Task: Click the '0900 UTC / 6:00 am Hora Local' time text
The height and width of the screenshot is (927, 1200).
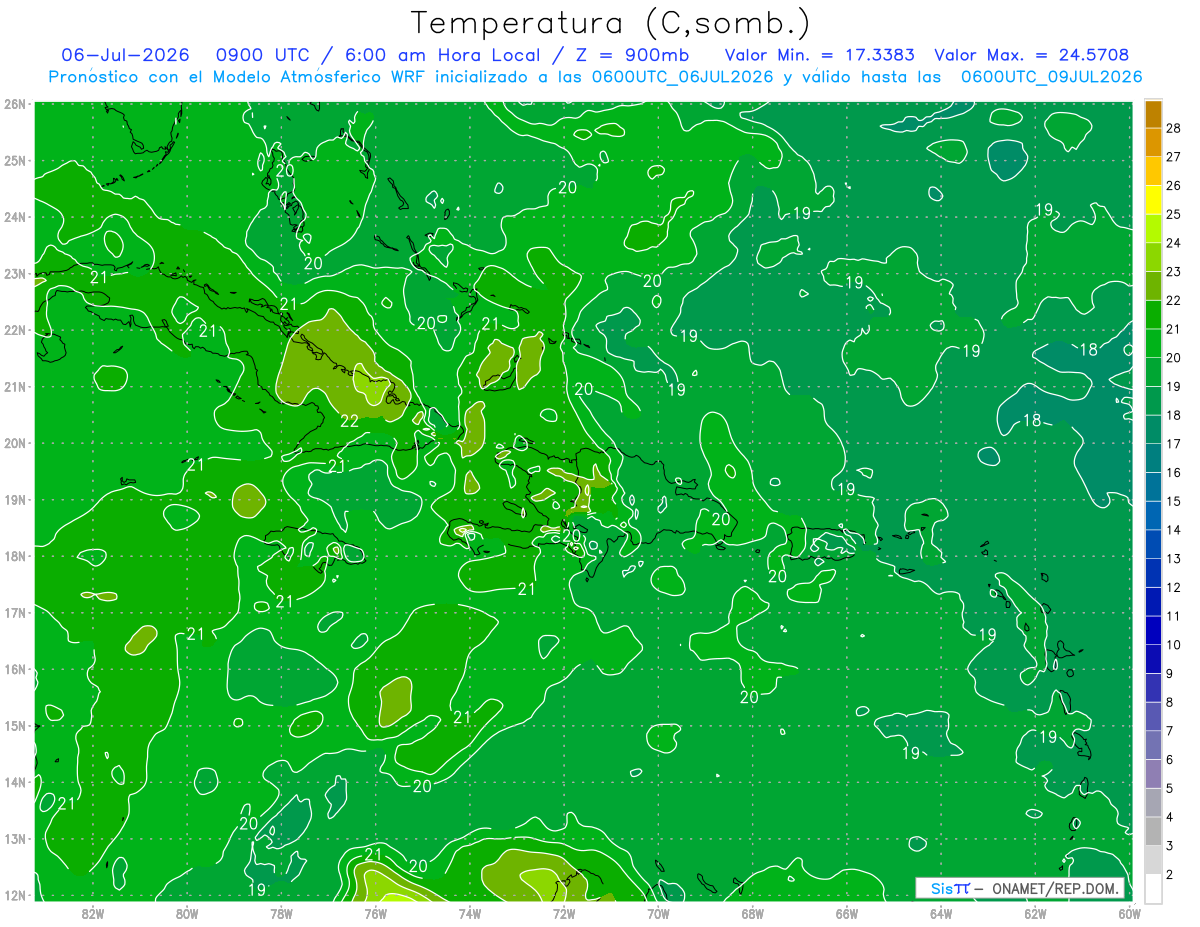Action: 378,55
